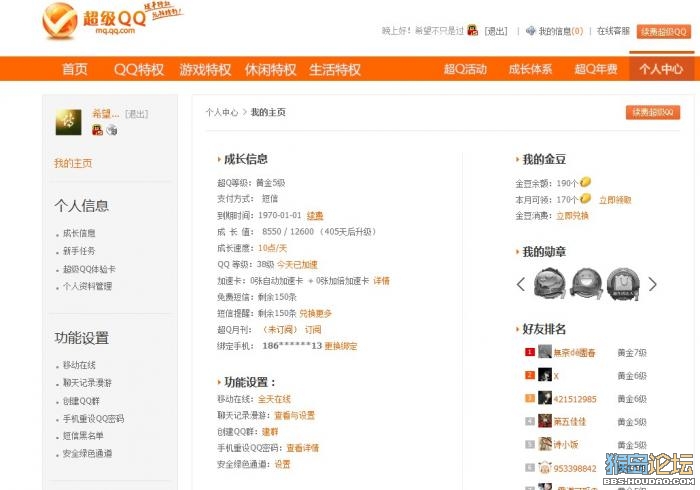Viewport: 700px width, 490px height.
Task: Open the 超Q年费 nav tab
Action: 596,69
